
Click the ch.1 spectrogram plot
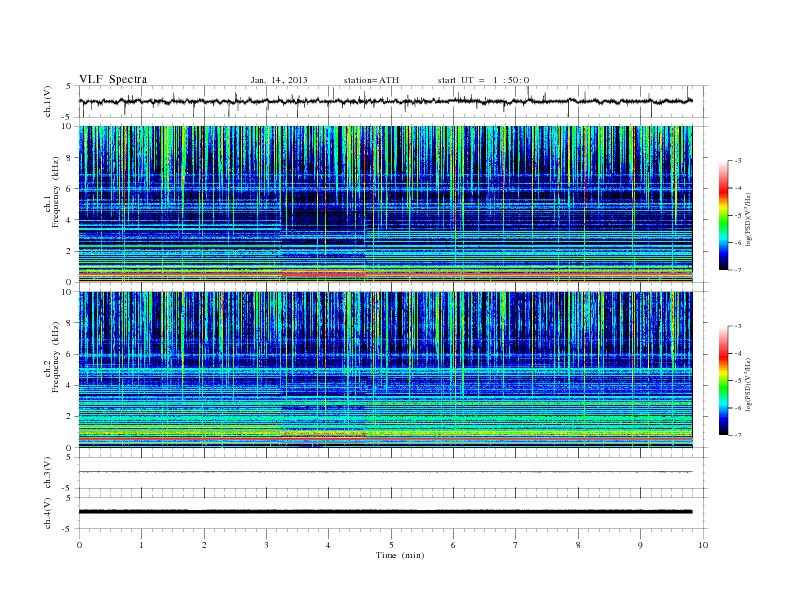pyautogui.click(x=386, y=204)
